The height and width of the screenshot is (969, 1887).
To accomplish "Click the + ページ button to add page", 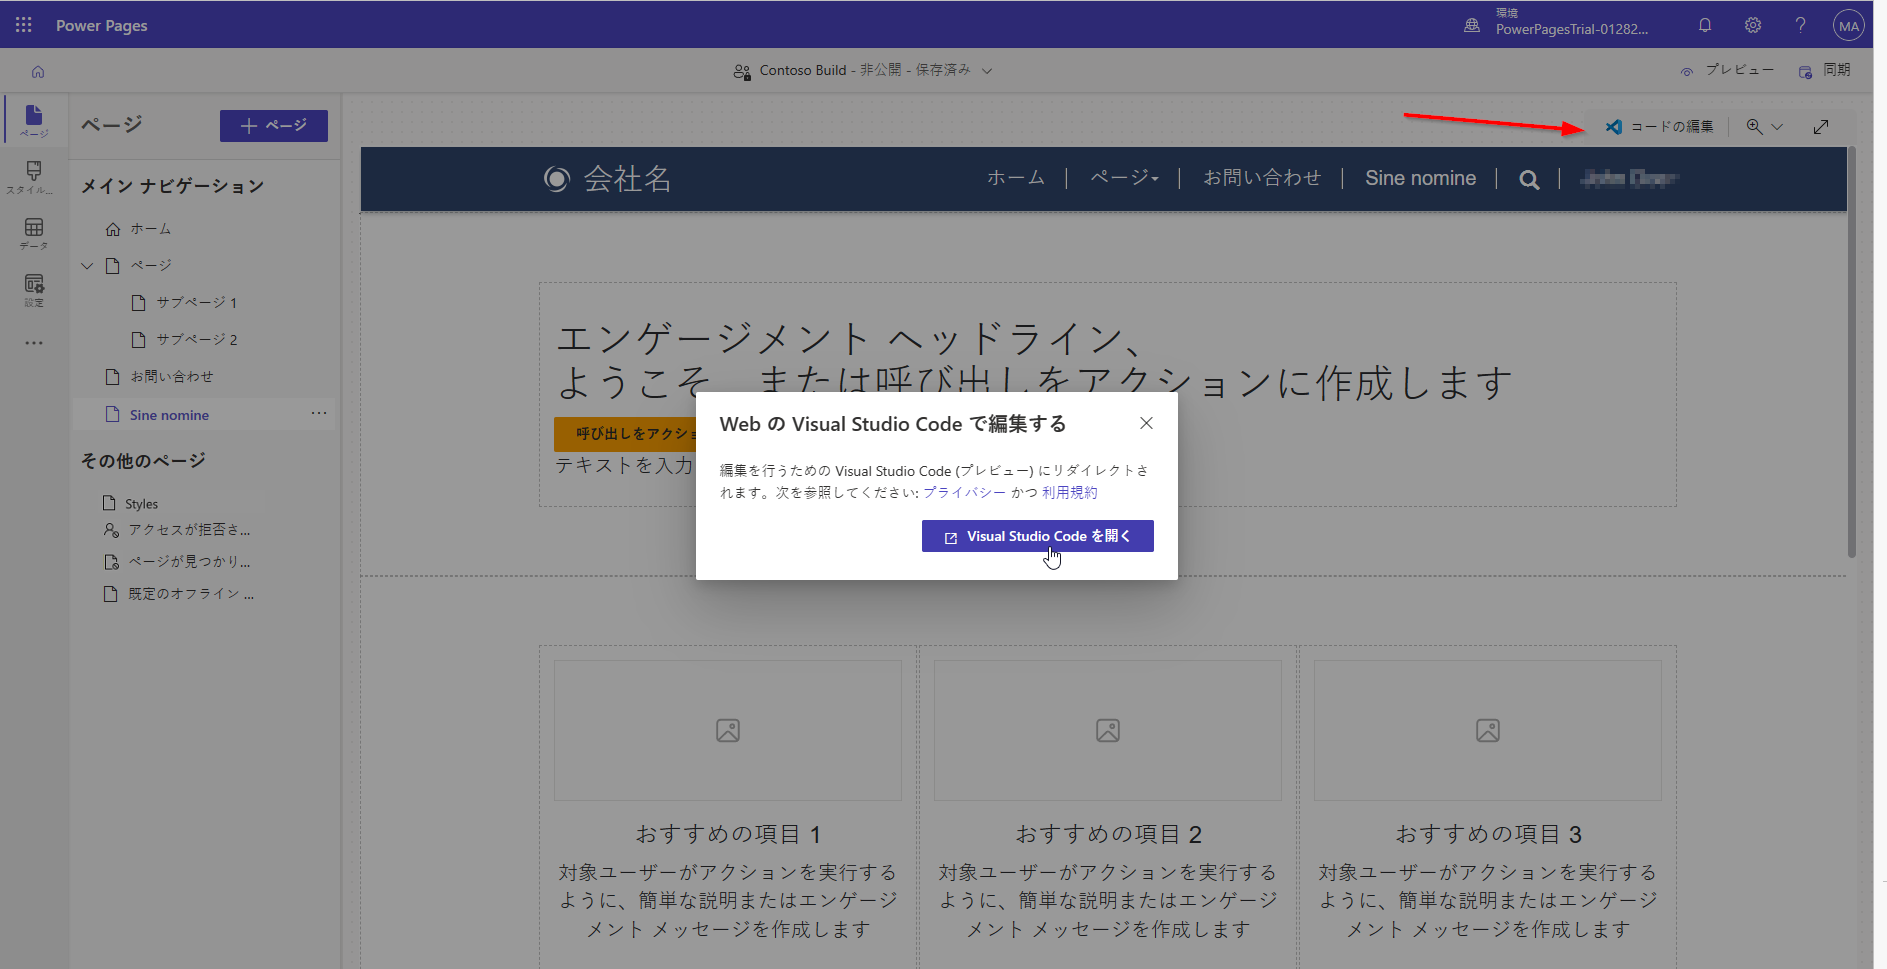I will [x=273, y=125].
